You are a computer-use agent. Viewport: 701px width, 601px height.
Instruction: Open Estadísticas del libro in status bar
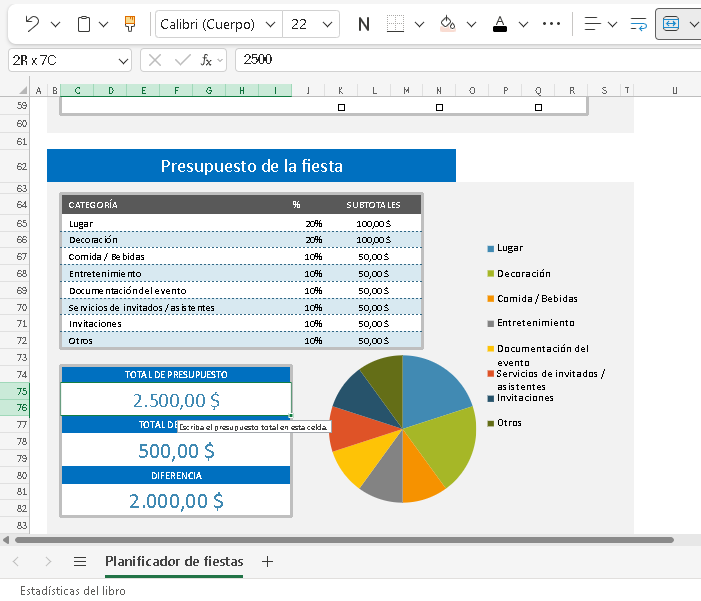[x=73, y=590]
